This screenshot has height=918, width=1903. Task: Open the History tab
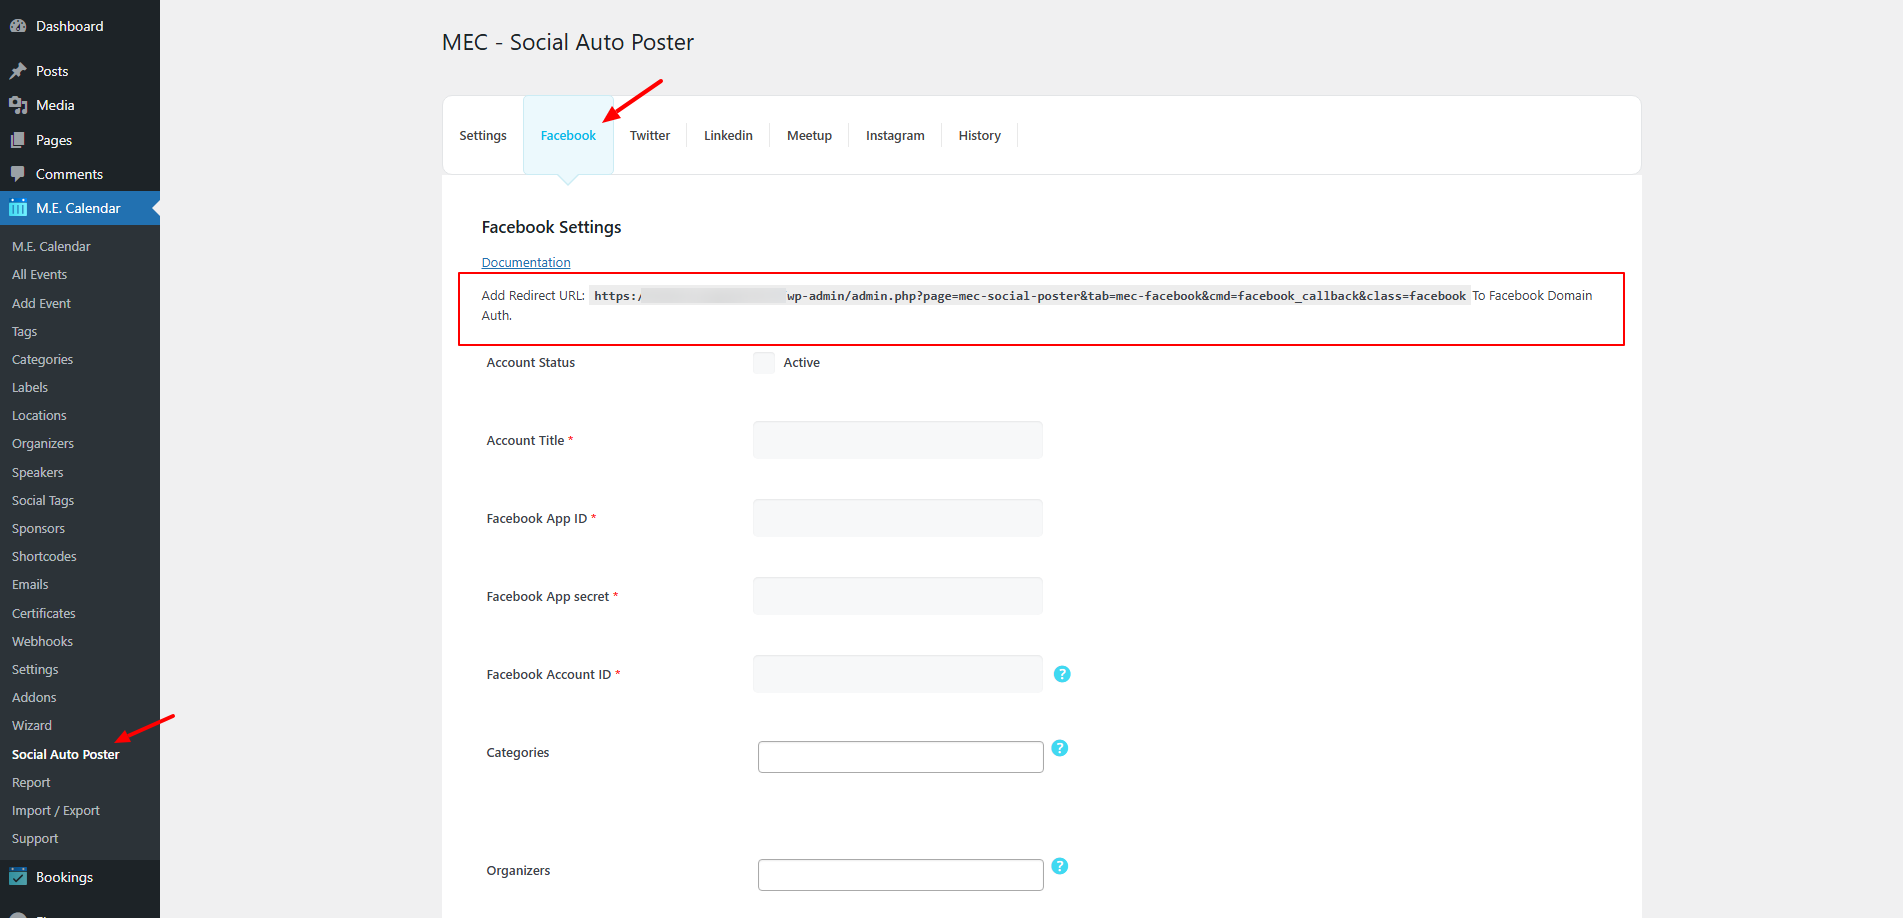tap(979, 136)
